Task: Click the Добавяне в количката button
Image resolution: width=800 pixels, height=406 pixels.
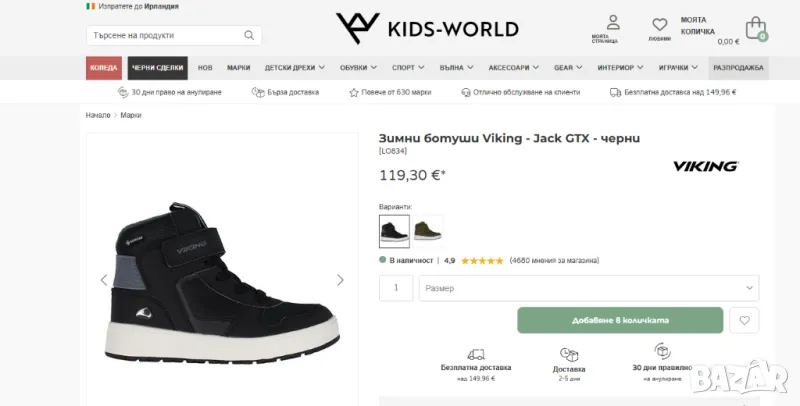Action: (x=620, y=320)
